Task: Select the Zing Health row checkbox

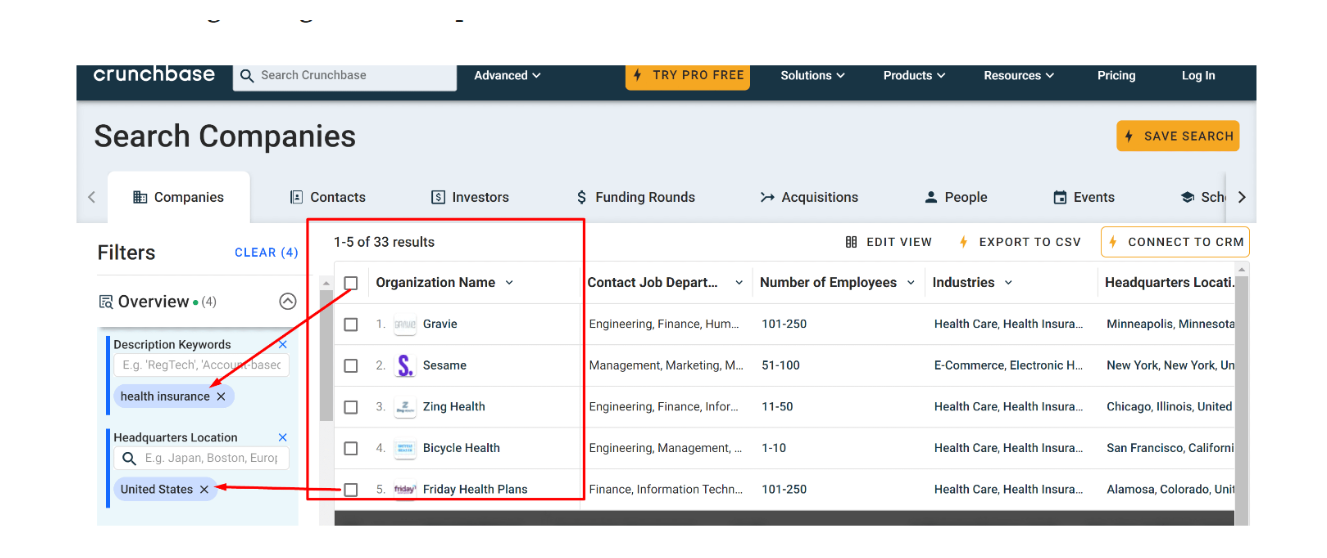Action: coord(351,407)
